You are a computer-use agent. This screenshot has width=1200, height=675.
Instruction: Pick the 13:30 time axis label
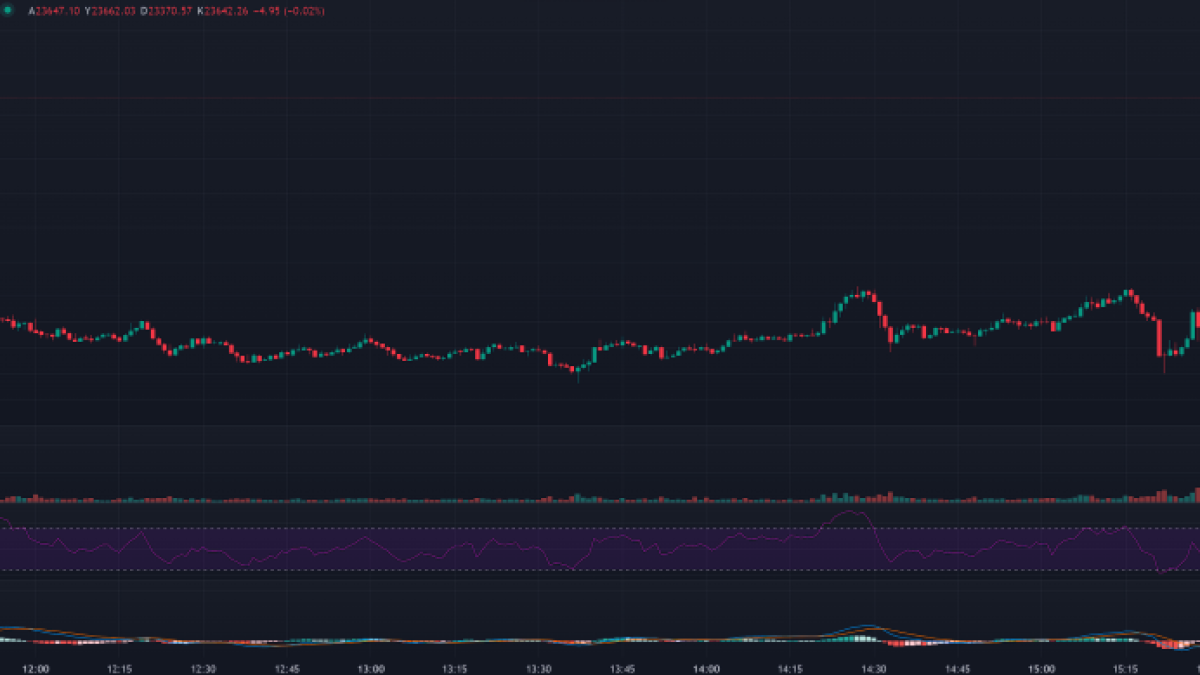pos(539,668)
